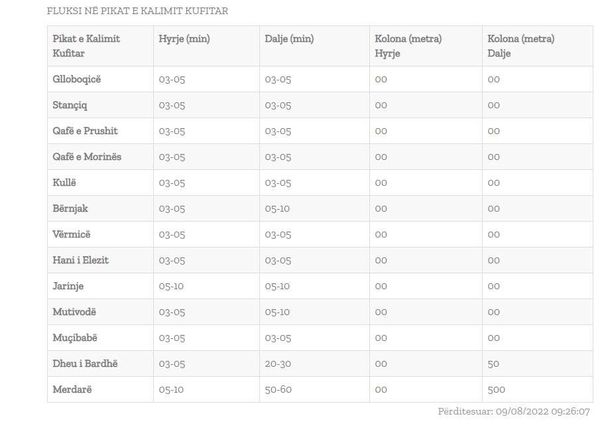This screenshot has height=428, width=600.
Task: Select the Stançiq row name cell
Action: (70, 105)
